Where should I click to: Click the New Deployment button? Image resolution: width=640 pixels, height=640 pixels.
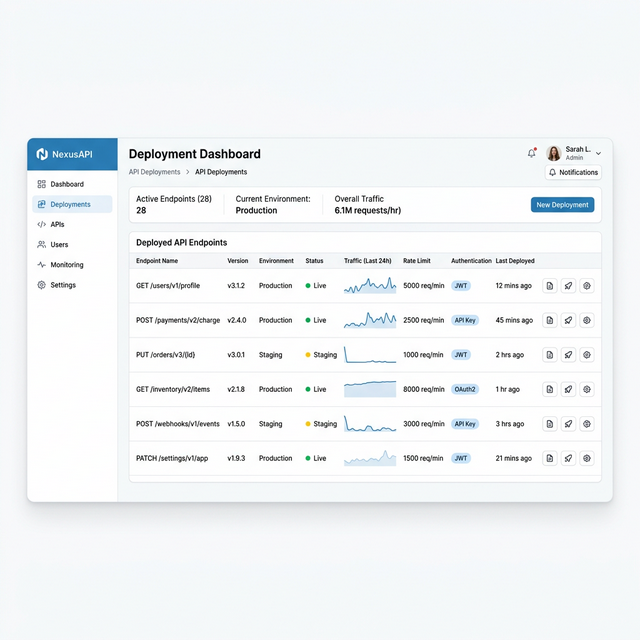pyautogui.click(x=562, y=205)
